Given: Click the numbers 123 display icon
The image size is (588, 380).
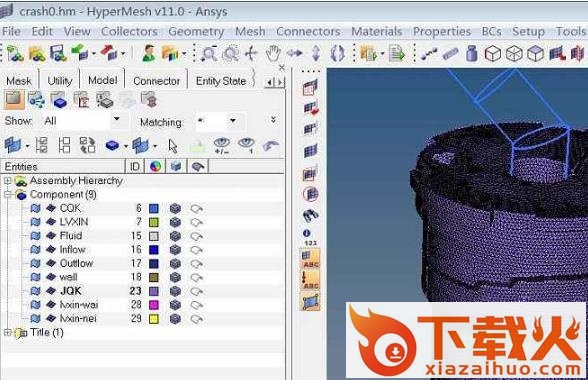Looking at the screenshot, I should (310, 238).
